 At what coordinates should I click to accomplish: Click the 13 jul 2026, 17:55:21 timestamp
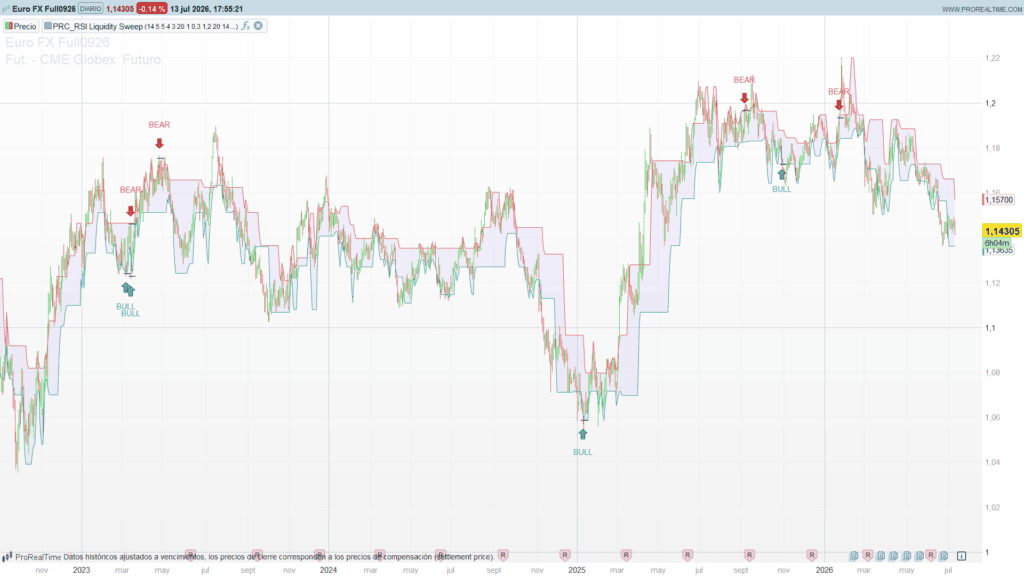(206, 9)
